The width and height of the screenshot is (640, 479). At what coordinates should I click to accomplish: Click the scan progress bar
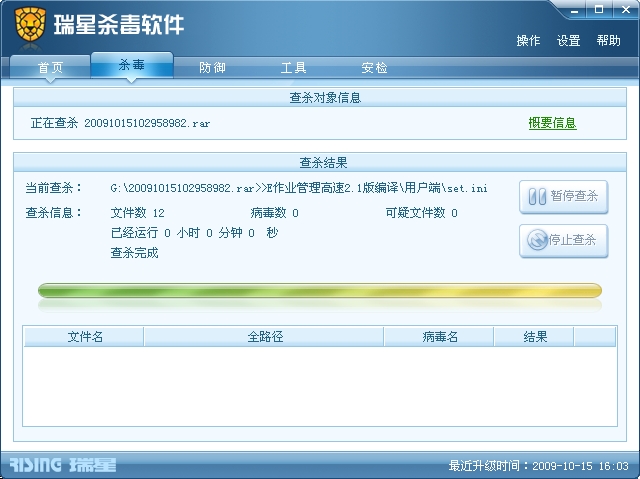[x=320, y=291]
